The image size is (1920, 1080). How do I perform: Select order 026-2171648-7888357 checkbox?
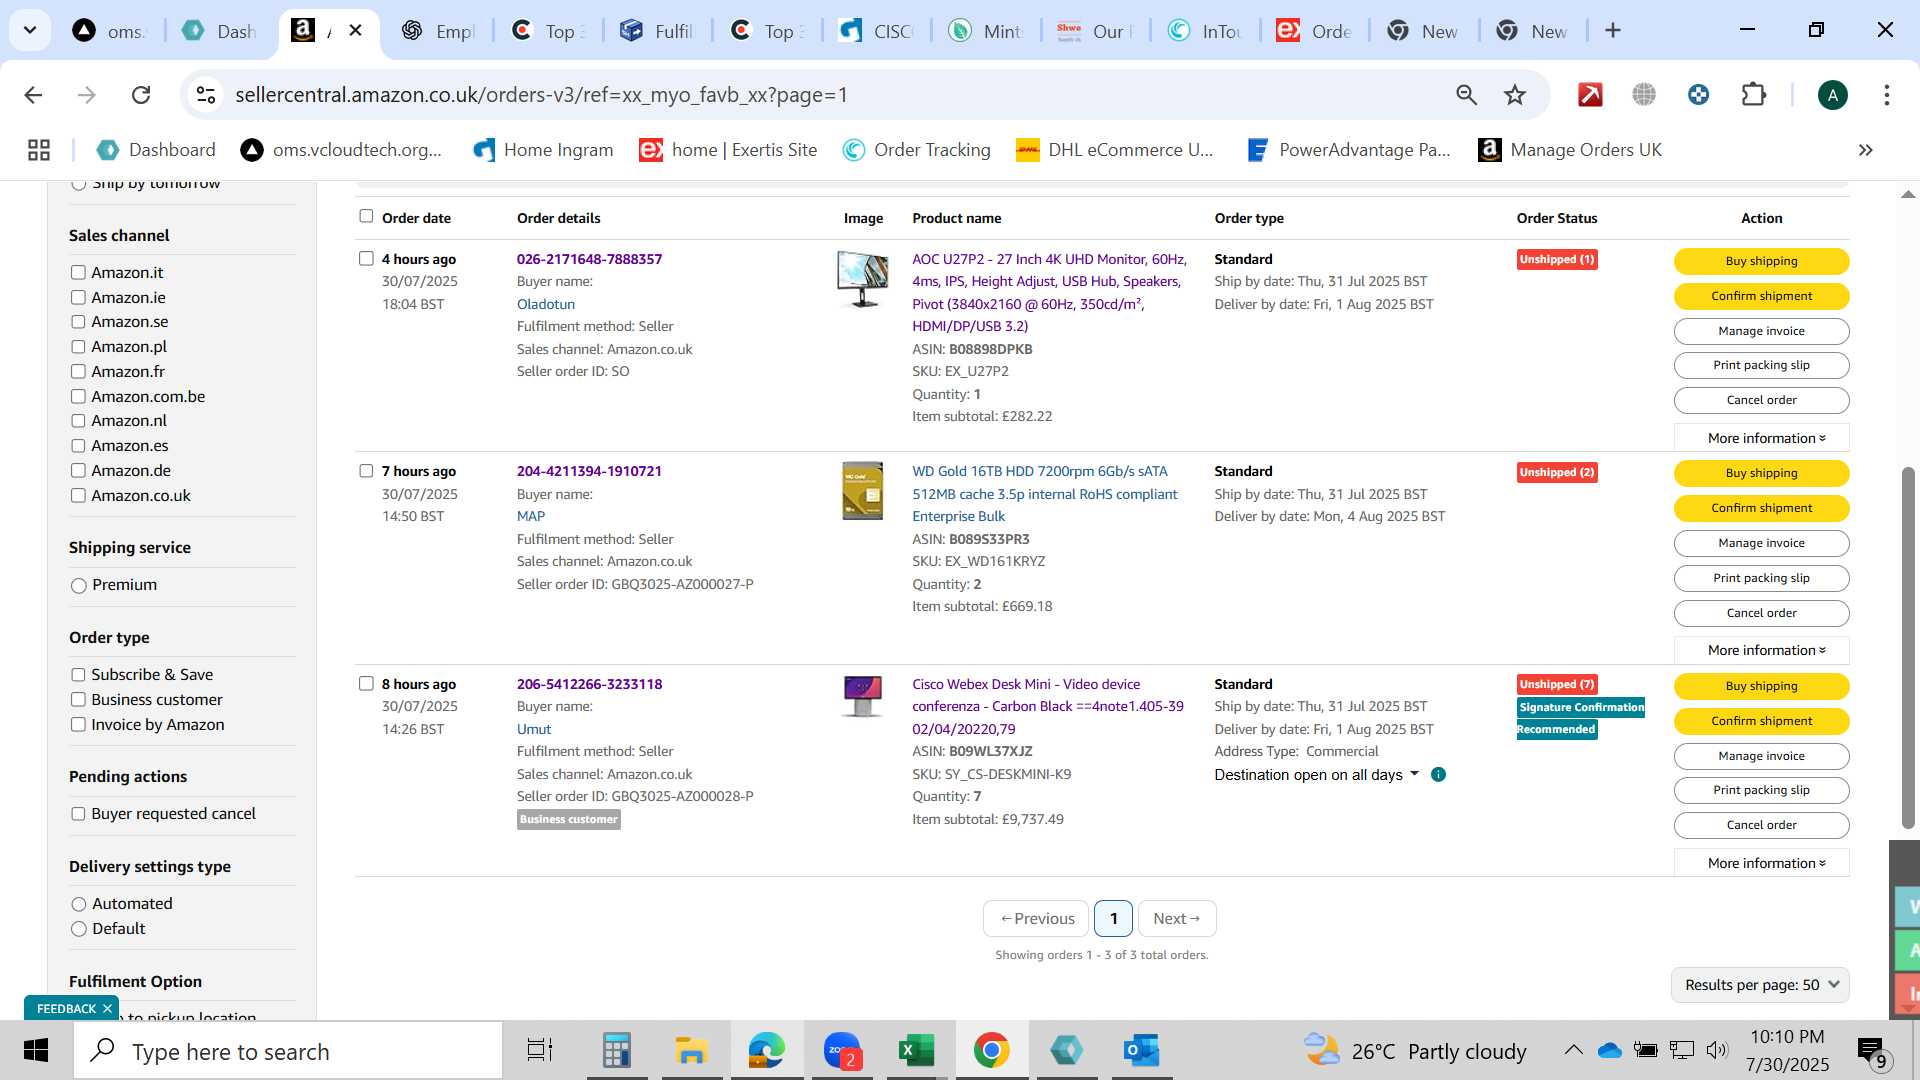(x=366, y=258)
